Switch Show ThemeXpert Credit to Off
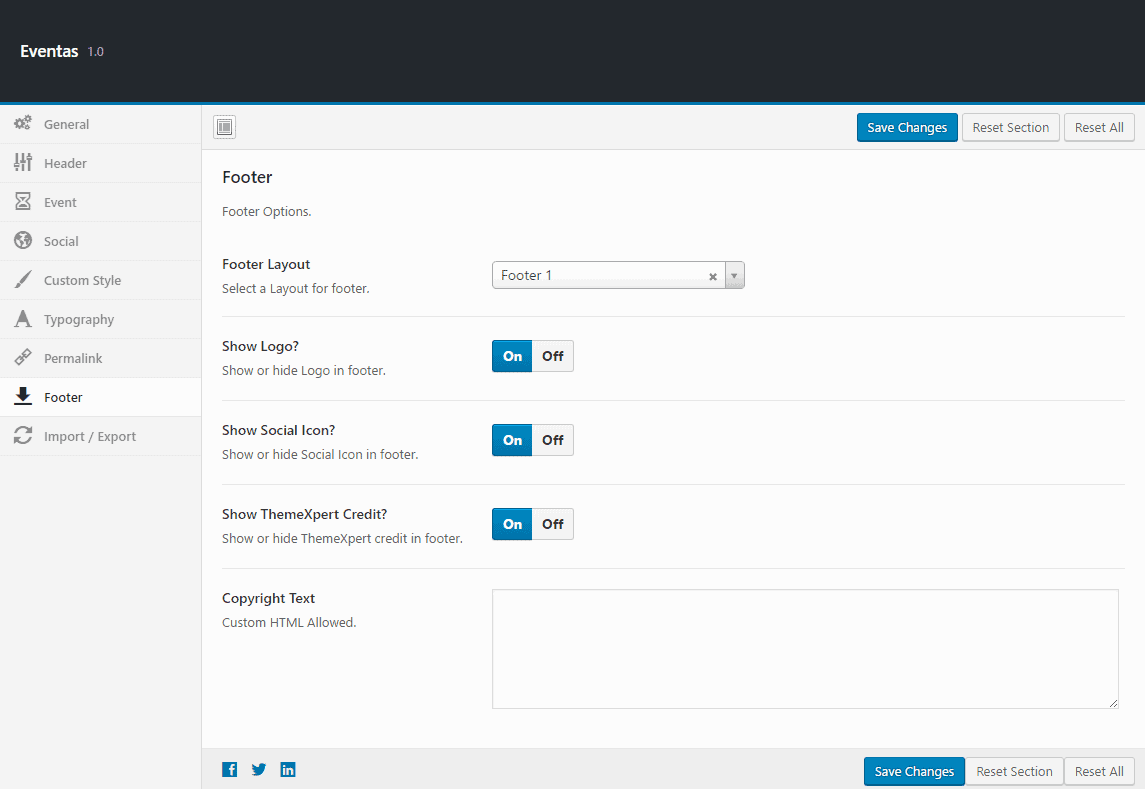The width and height of the screenshot is (1145, 789). point(553,523)
